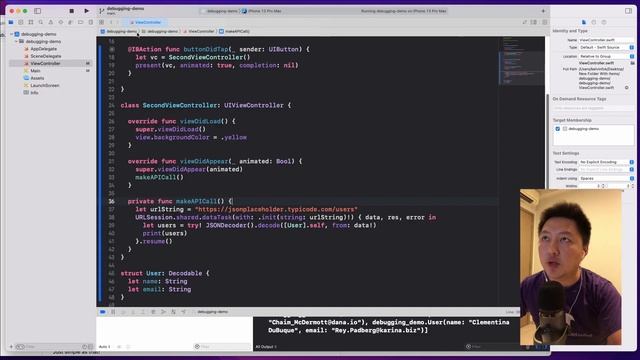Viewport: 640px width, 360px height.
Task: Select the Quick Help inspector icon
Action: [604, 22]
